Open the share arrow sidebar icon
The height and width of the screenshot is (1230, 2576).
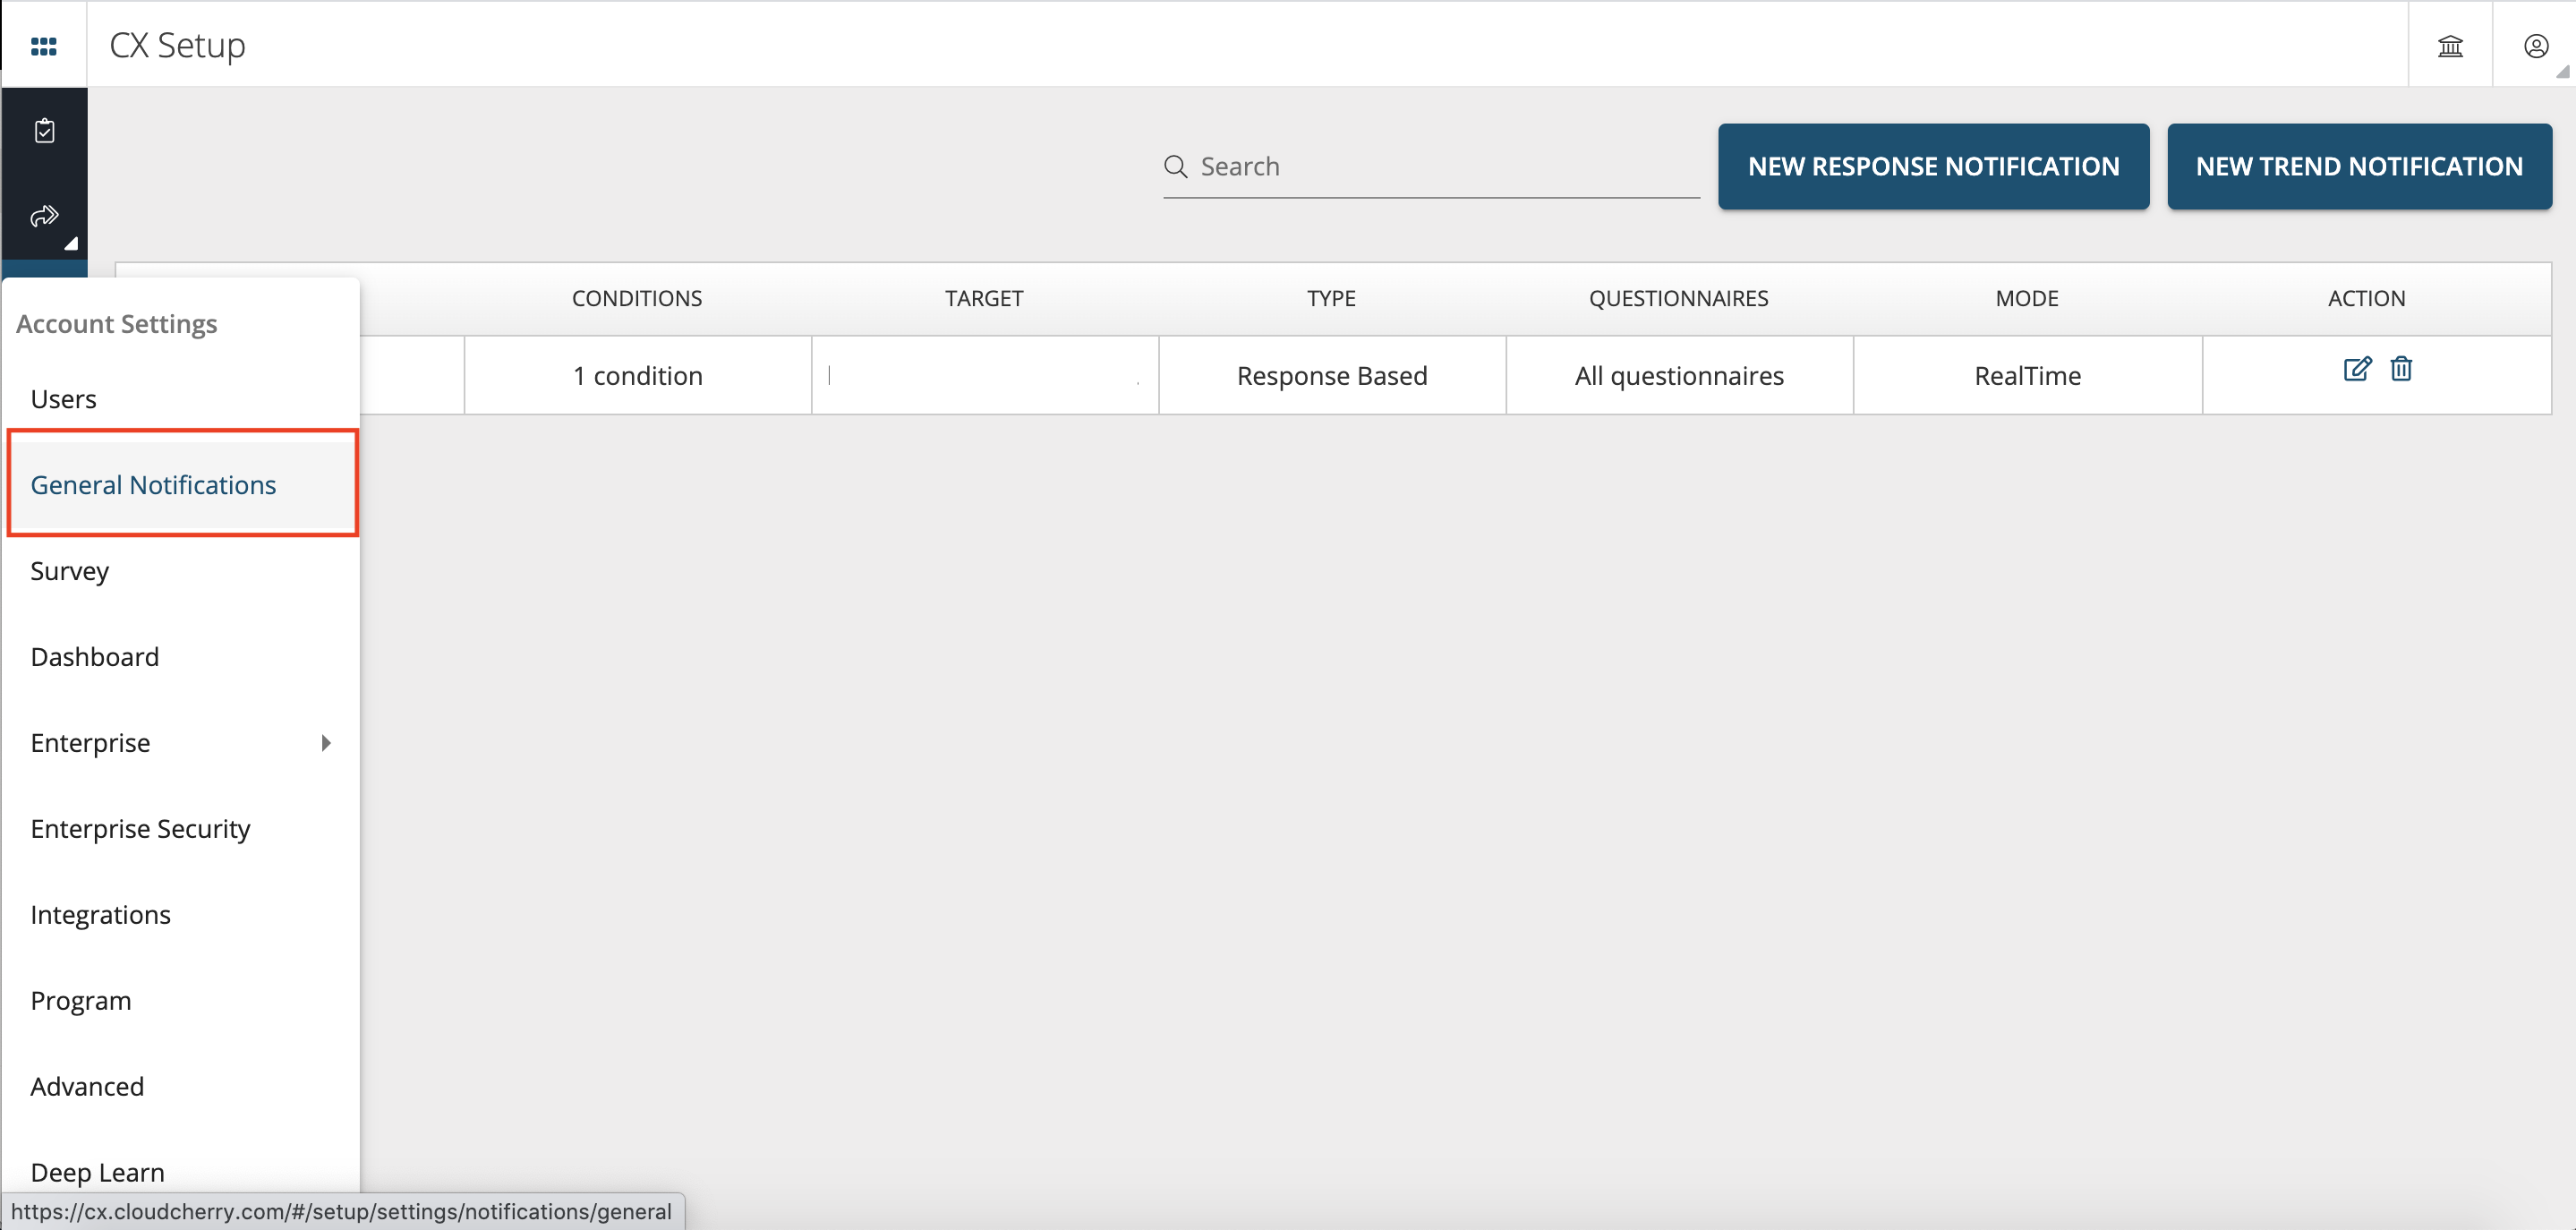[44, 215]
